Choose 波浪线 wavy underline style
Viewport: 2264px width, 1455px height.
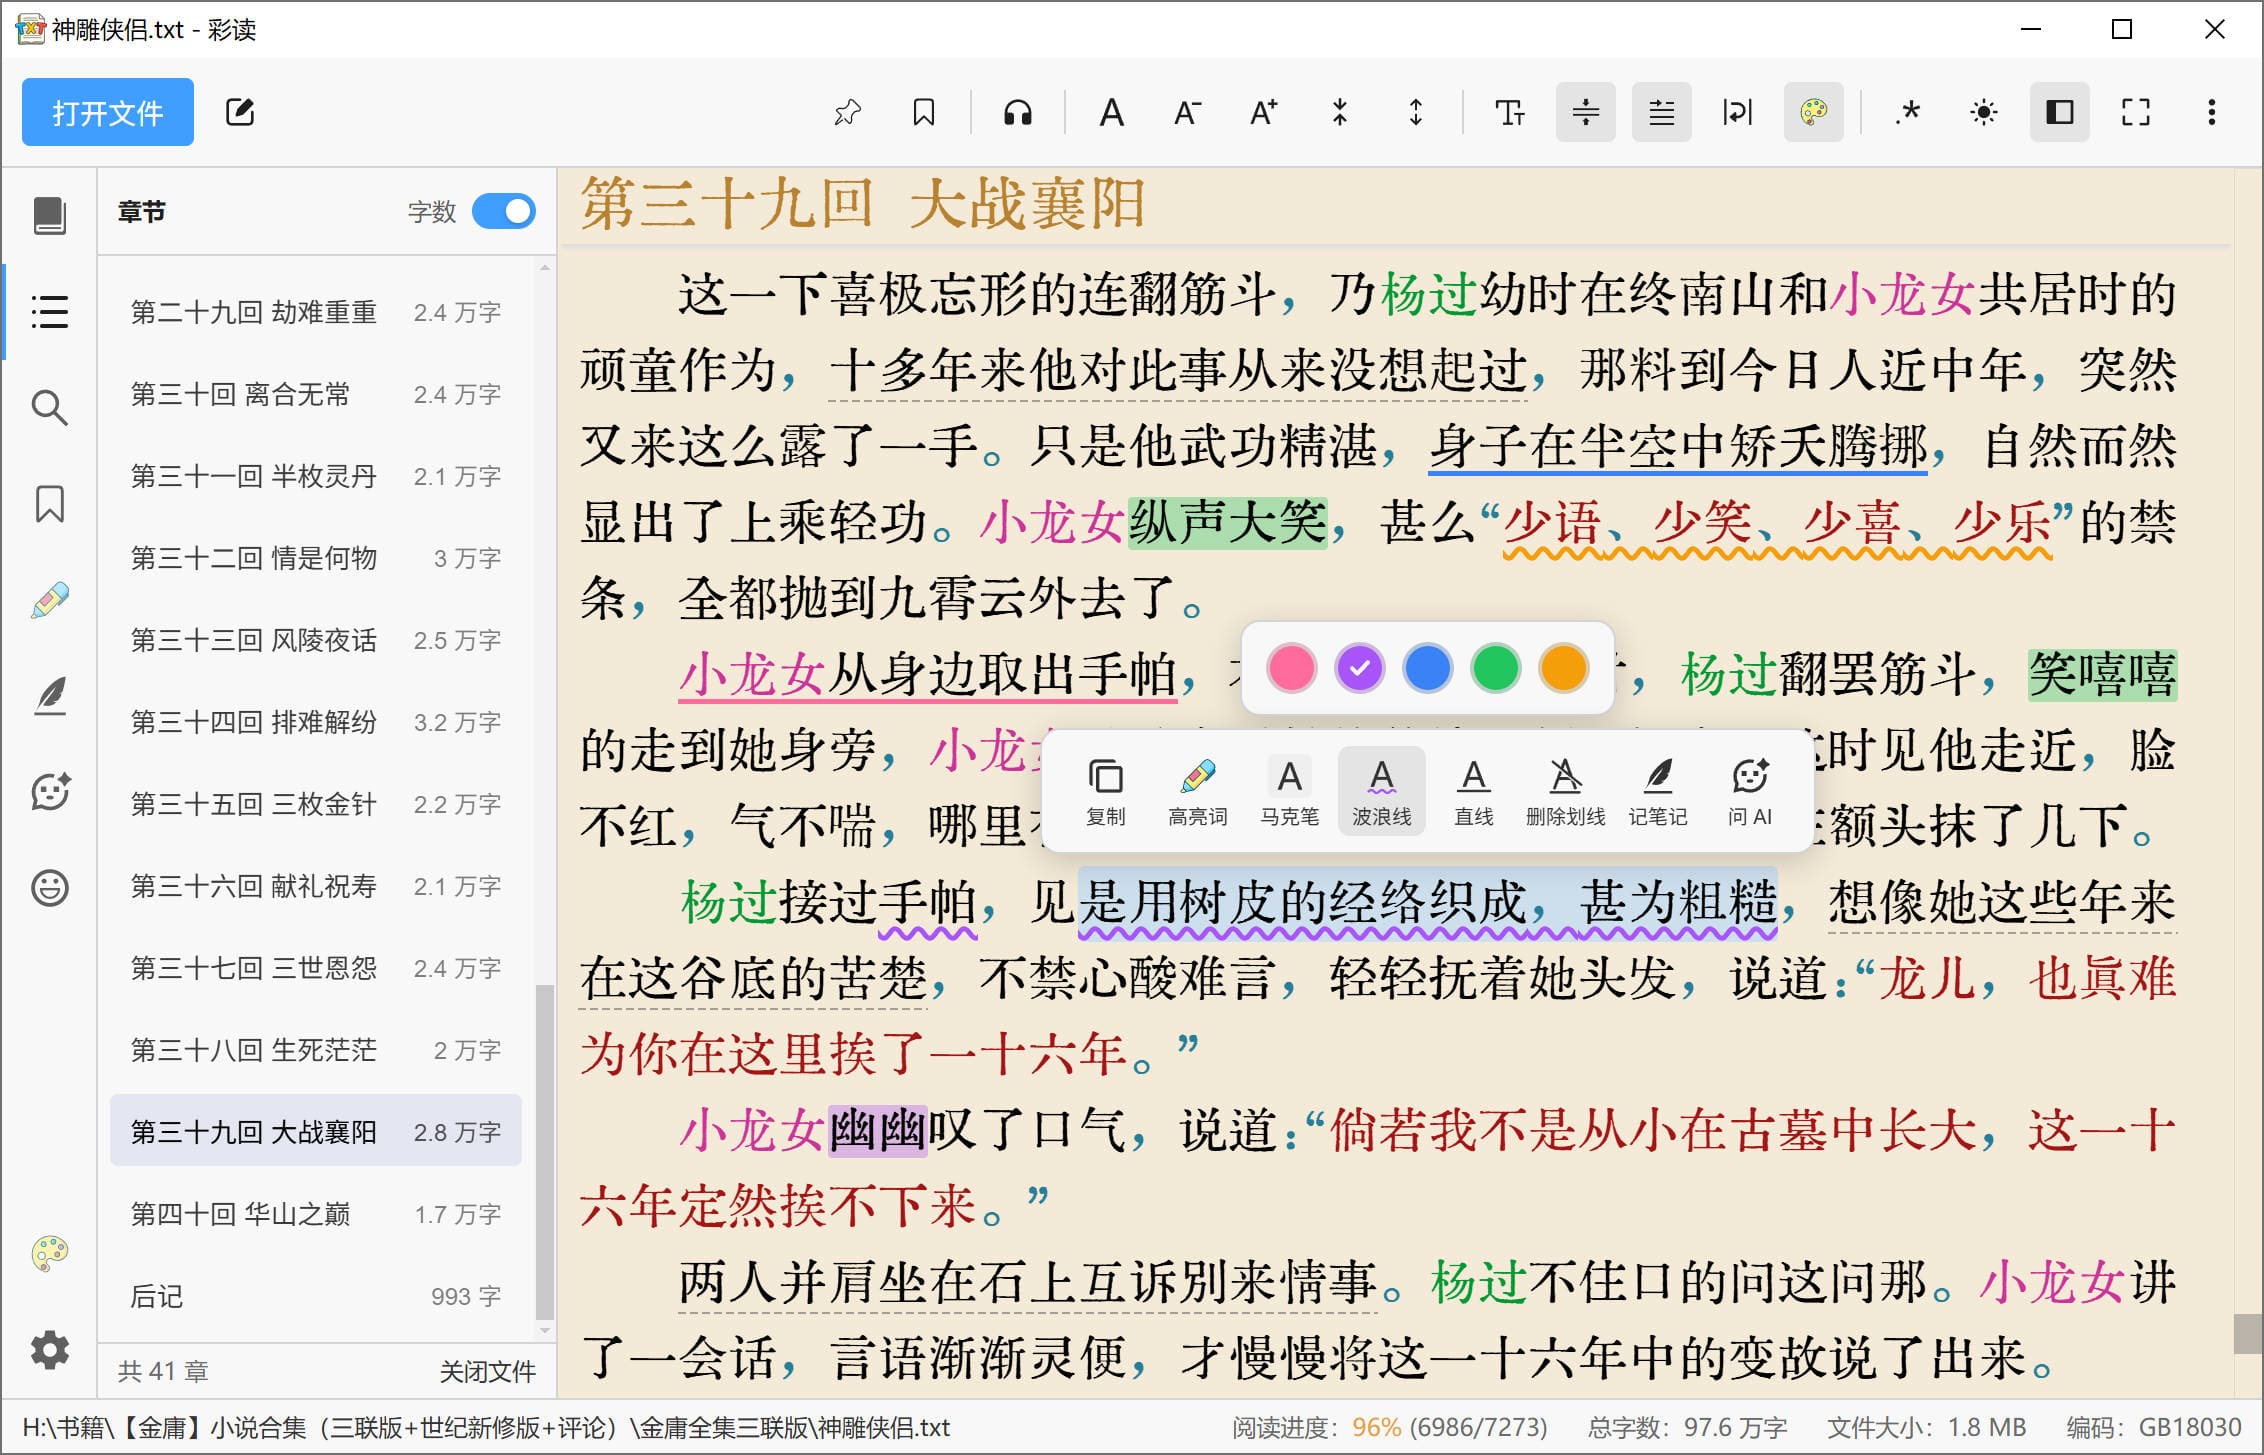(x=1382, y=791)
